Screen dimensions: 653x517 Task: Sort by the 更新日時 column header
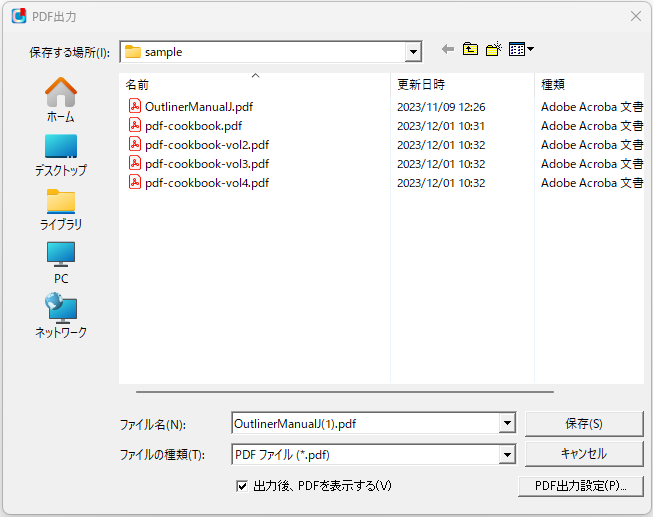pos(462,85)
